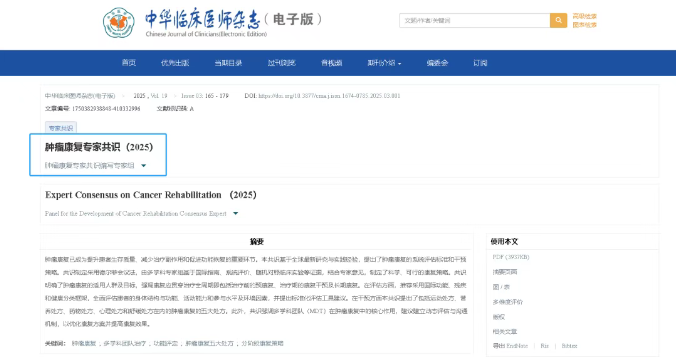The height and width of the screenshot is (364, 682).
Task: Open 优先出版 in the navigation bar
Action: pyautogui.click(x=175, y=63)
